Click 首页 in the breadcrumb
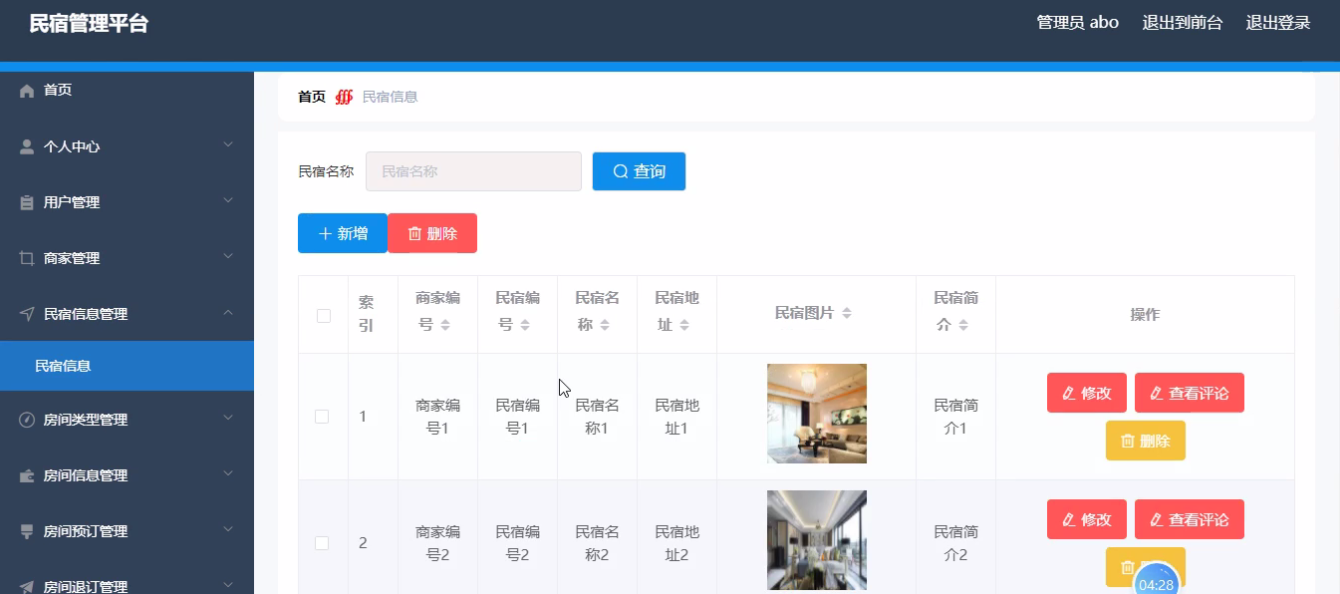The height and width of the screenshot is (594, 1340). coord(312,97)
